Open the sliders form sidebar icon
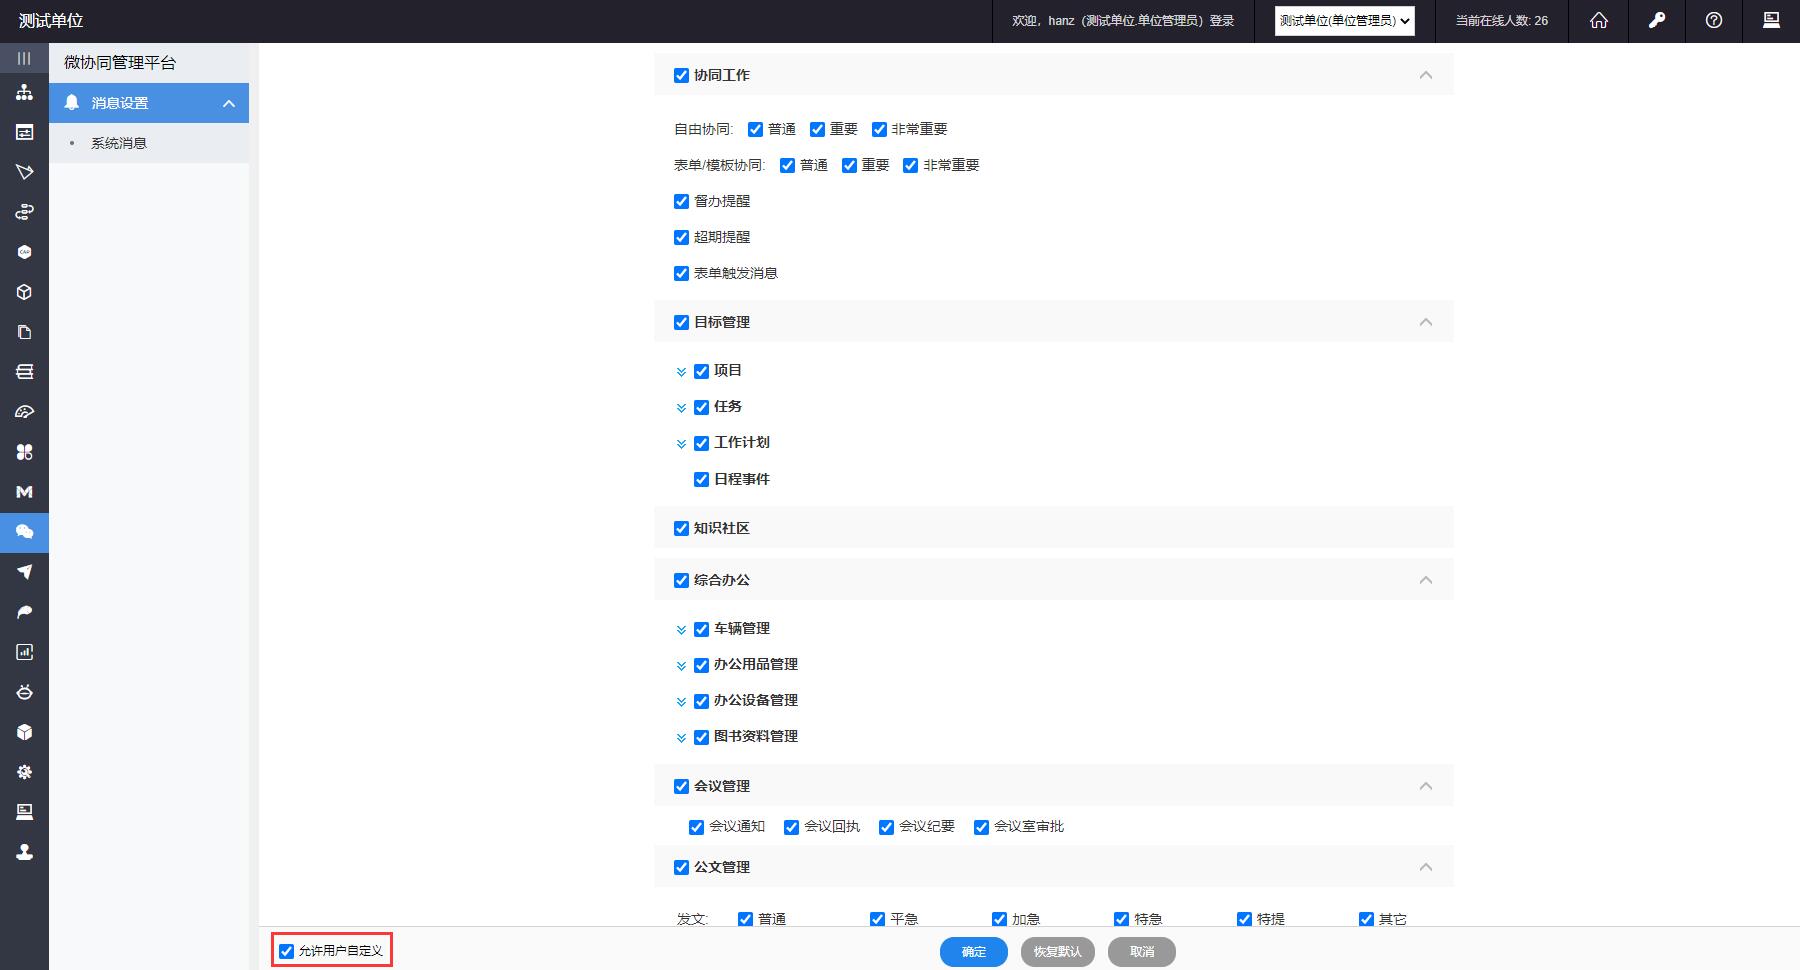The image size is (1800, 970). pos(24,132)
